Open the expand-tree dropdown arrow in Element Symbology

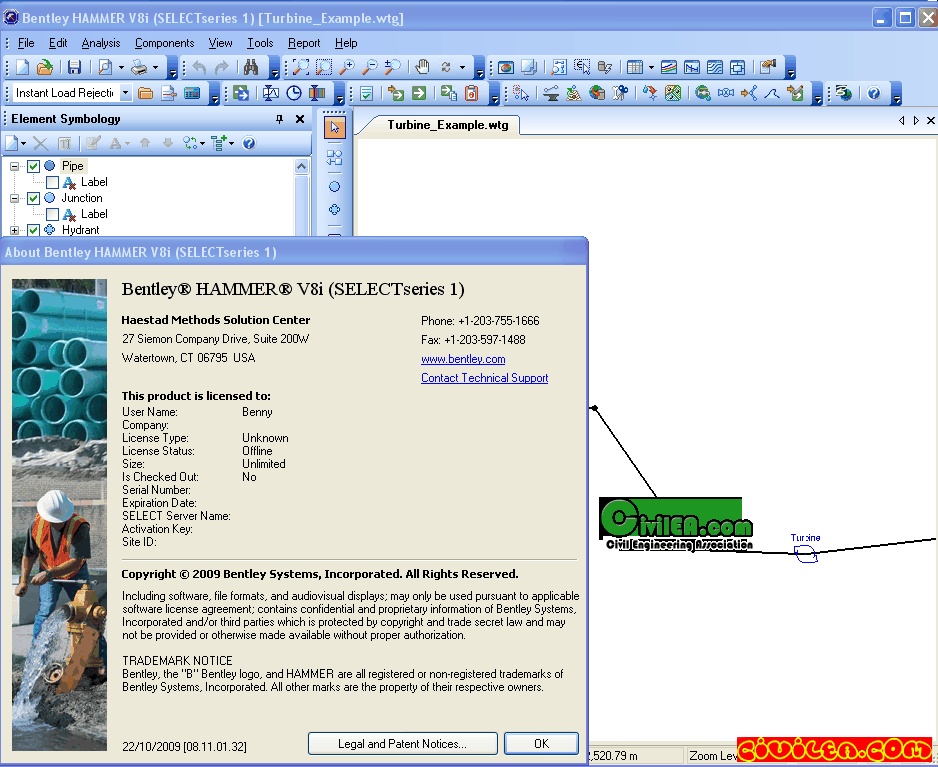point(232,143)
